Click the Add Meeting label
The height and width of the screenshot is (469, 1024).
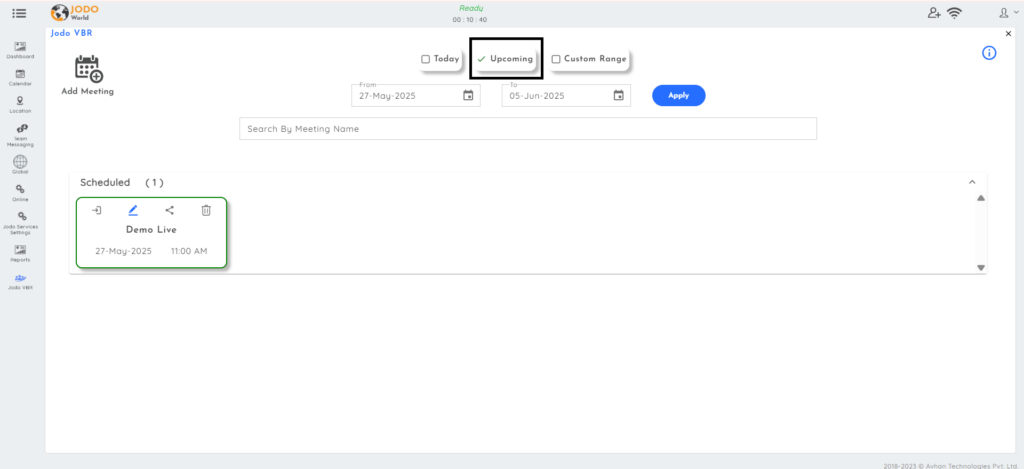tap(88, 91)
